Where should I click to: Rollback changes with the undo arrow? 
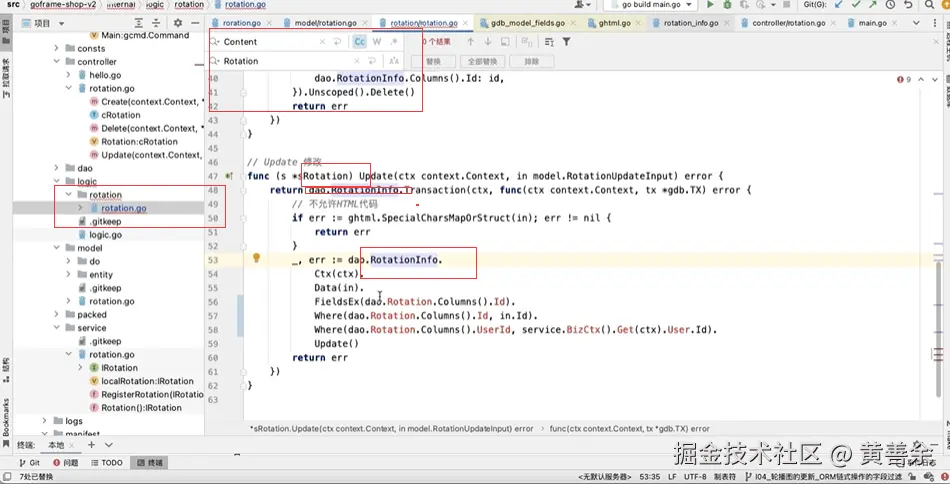(x=908, y=4)
